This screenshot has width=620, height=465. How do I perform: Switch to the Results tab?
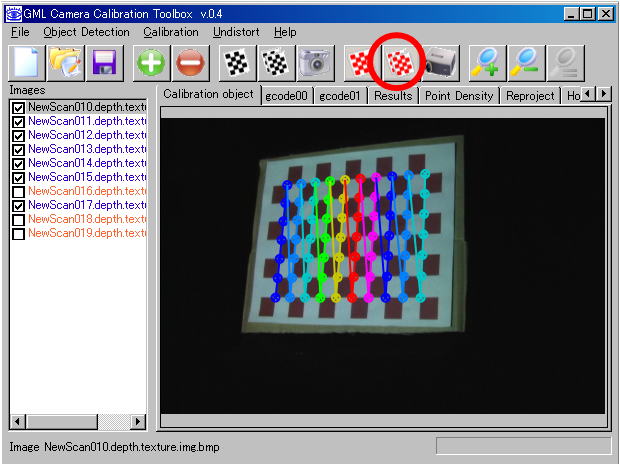[393, 96]
